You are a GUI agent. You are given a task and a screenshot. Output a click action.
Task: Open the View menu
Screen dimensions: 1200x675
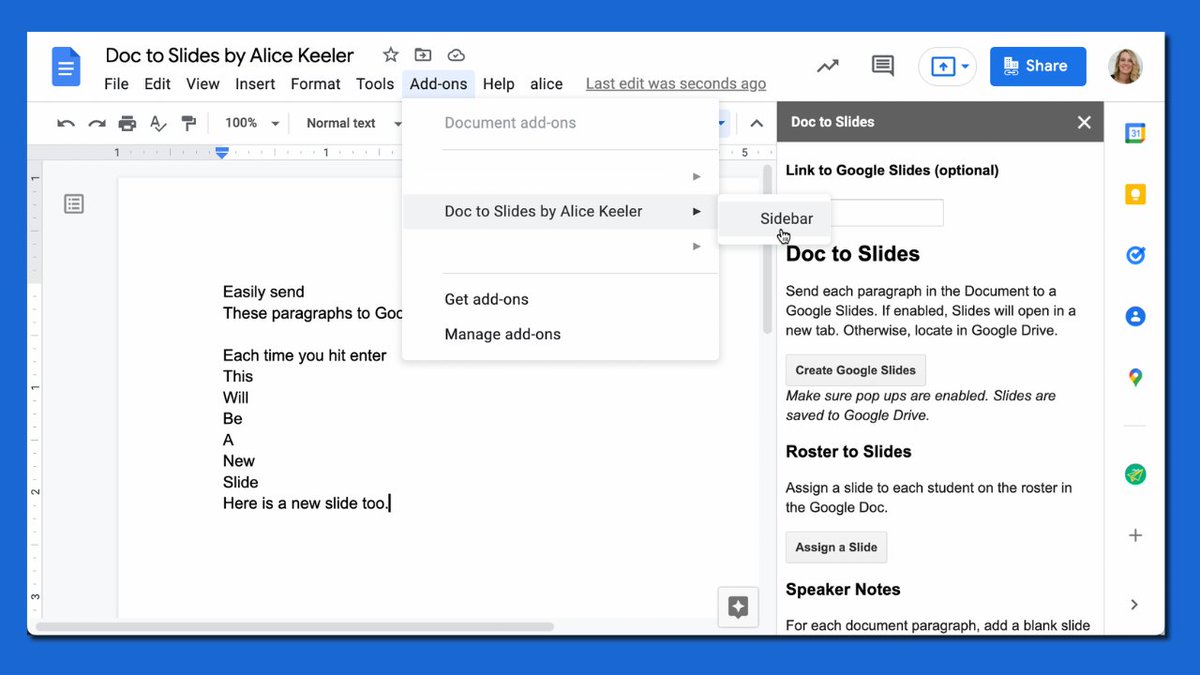pos(203,84)
